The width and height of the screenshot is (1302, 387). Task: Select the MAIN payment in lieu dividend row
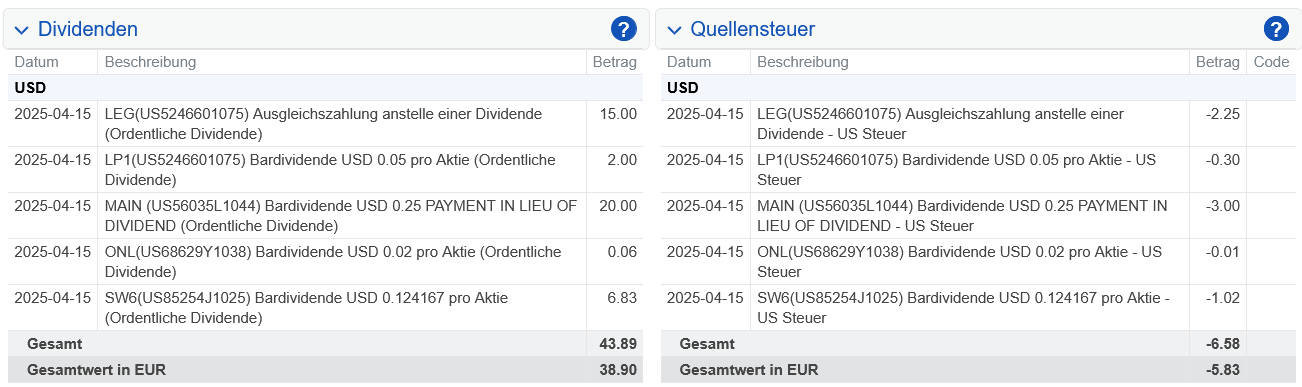[325, 216]
